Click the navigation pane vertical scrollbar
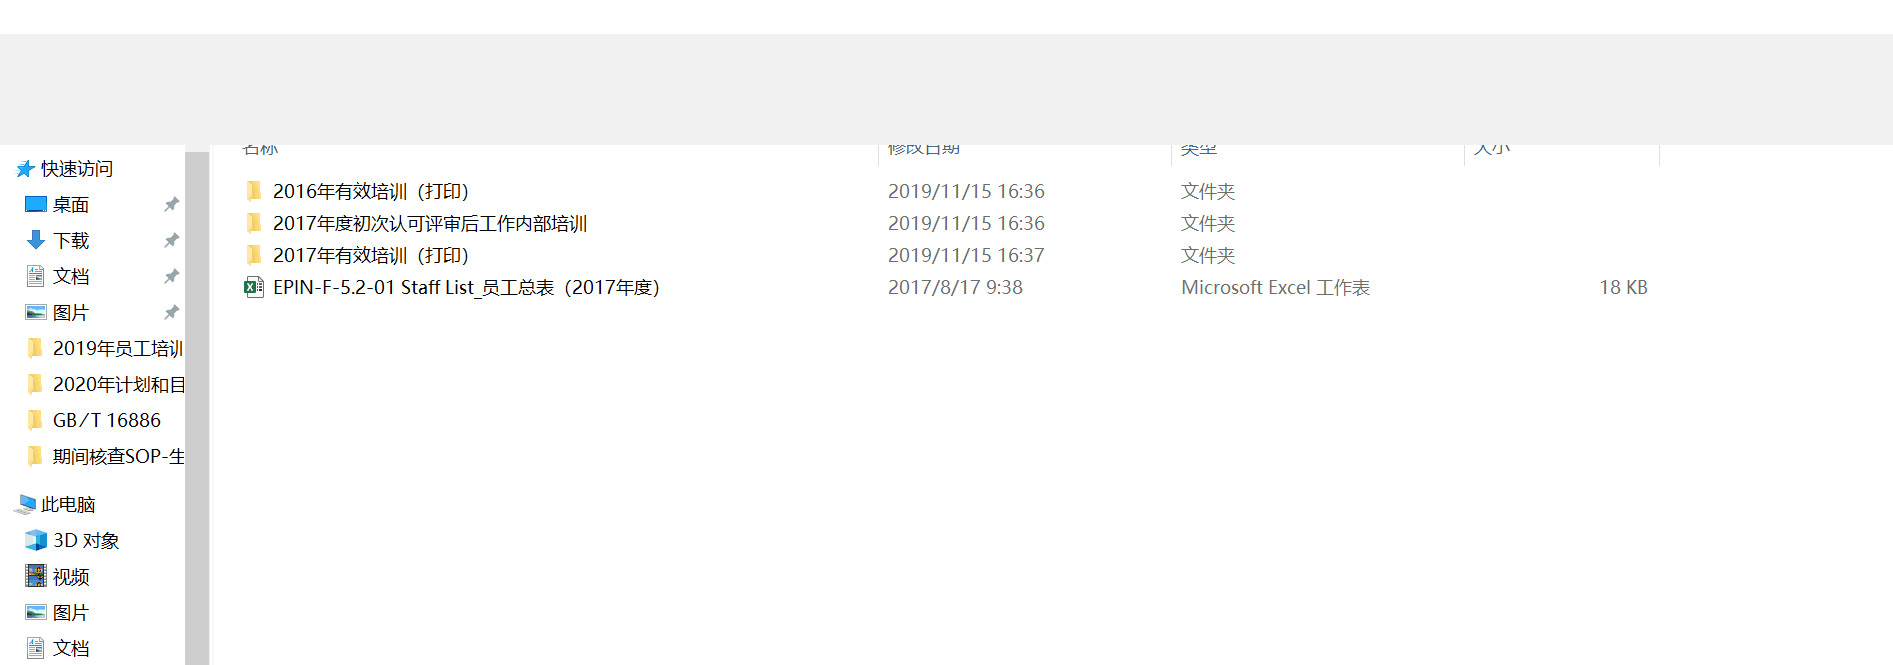 pos(197,400)
